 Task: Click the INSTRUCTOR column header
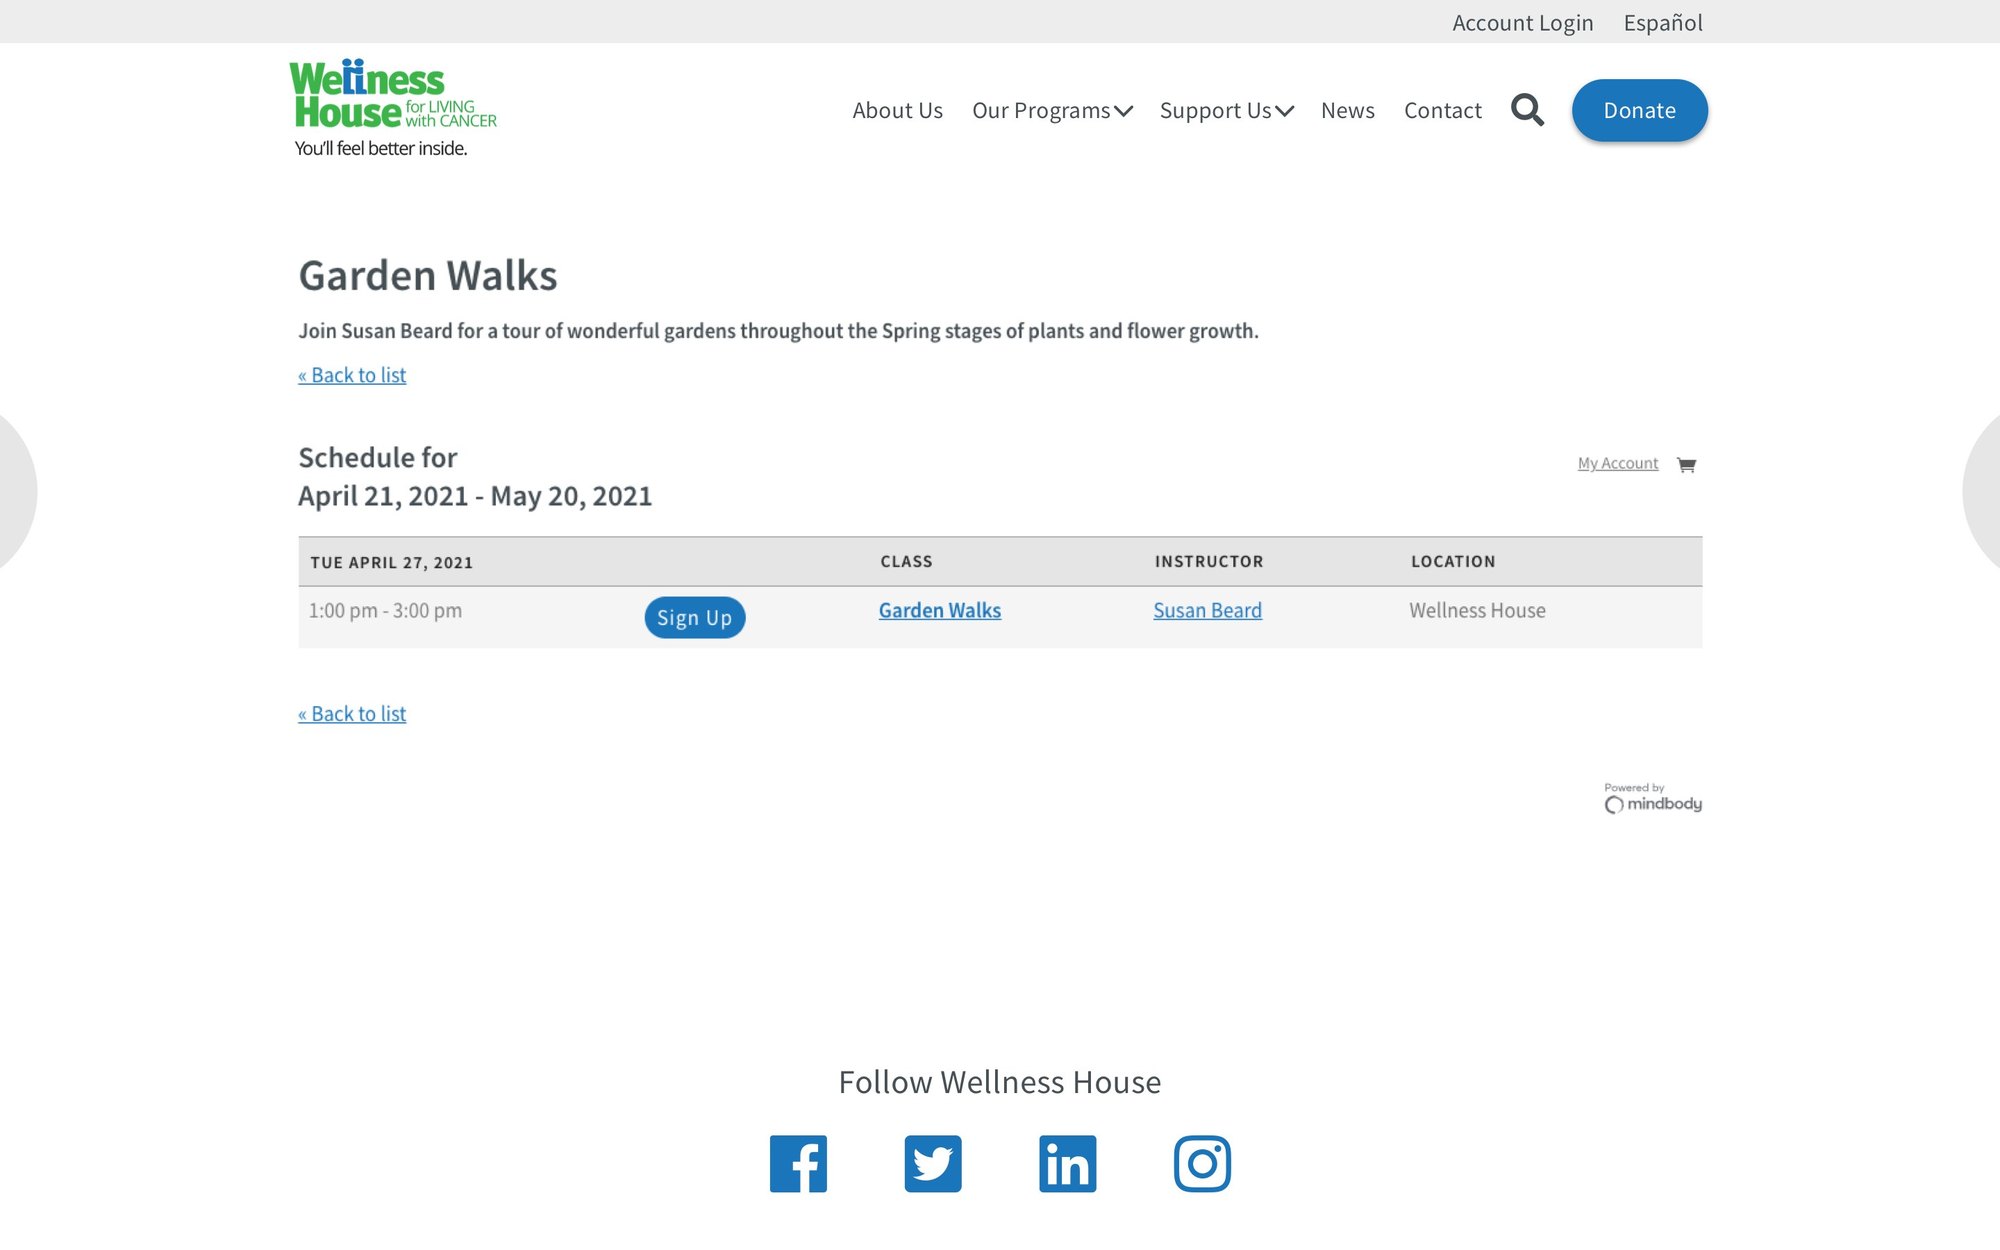(x=1209, y=562)
